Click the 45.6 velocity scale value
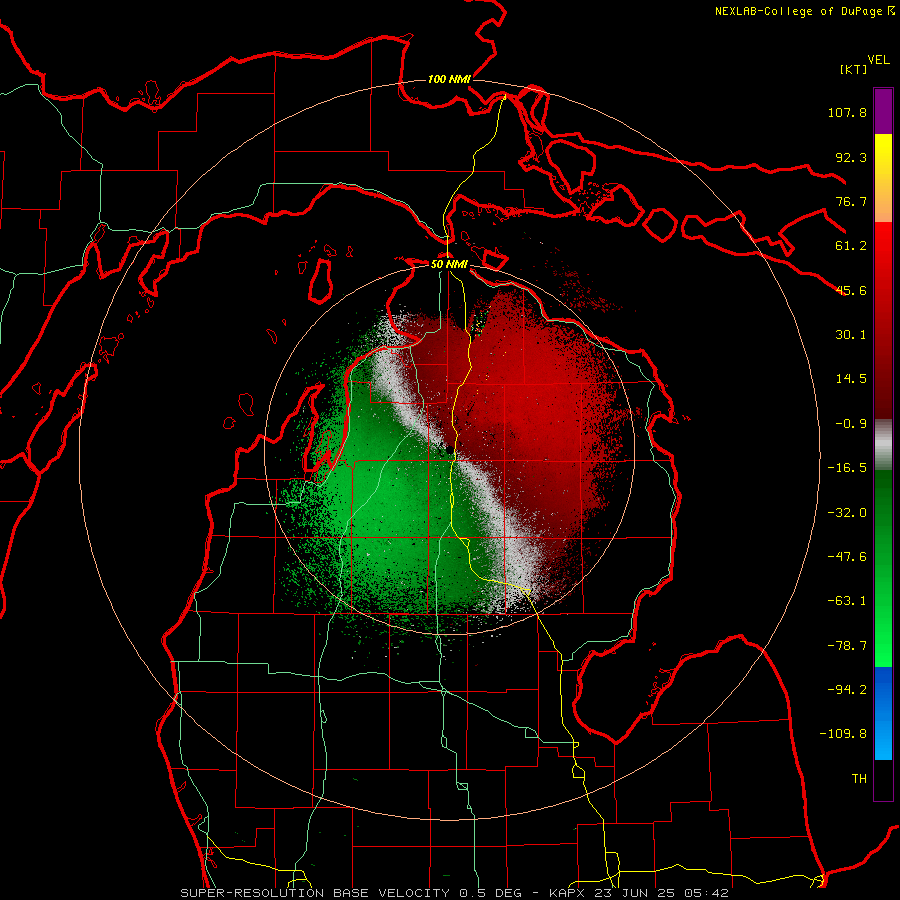The image size is (900, 900). click(x=851, y=290)
